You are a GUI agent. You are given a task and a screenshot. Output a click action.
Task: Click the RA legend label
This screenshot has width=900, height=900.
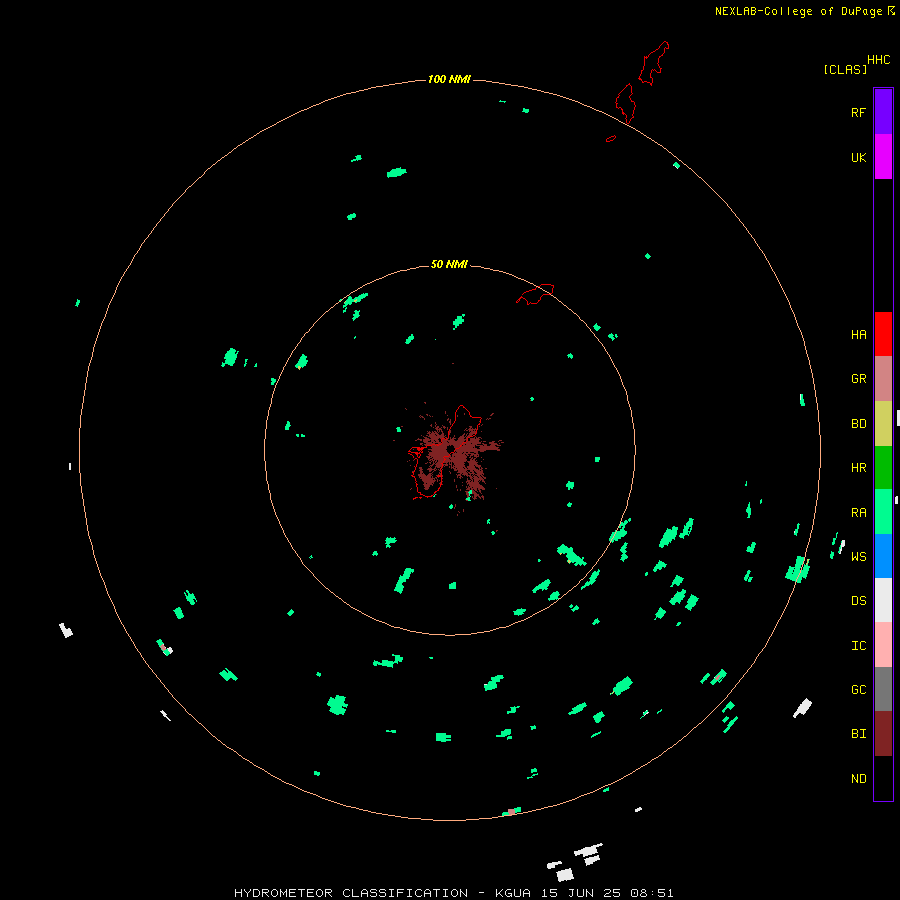click(858, 513)
